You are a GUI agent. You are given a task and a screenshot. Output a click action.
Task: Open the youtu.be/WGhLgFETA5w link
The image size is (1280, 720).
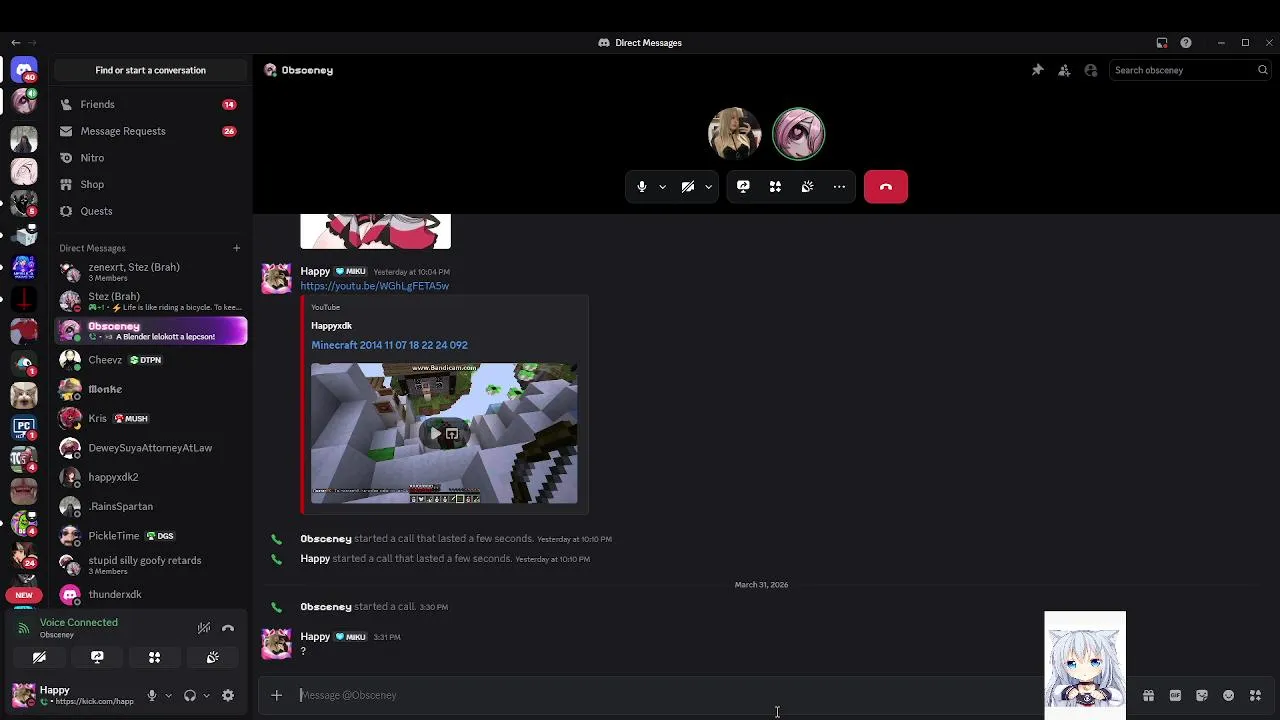(374, 286)
